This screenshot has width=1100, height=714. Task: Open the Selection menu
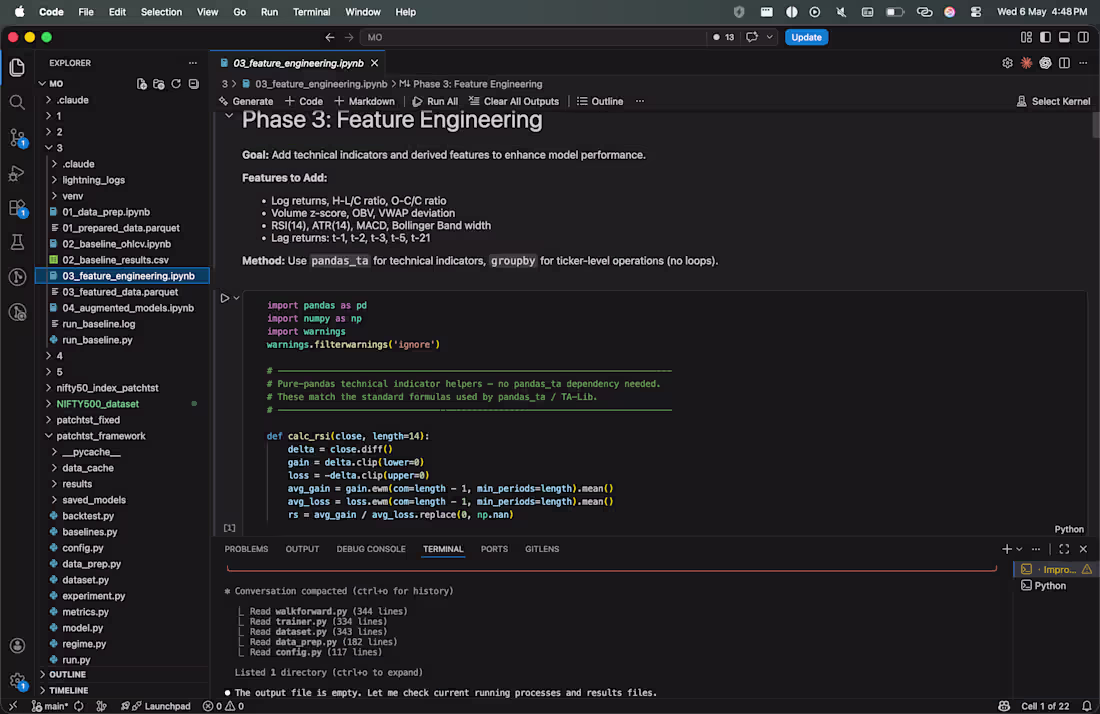(x=161, y=12)
